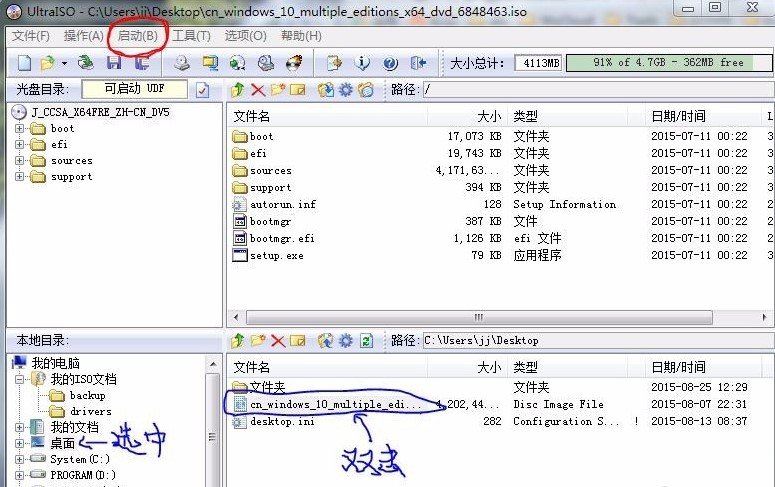The image size is (775, 487).
Task: Expand the 我的文档 tree node
Action: [19, 427]
